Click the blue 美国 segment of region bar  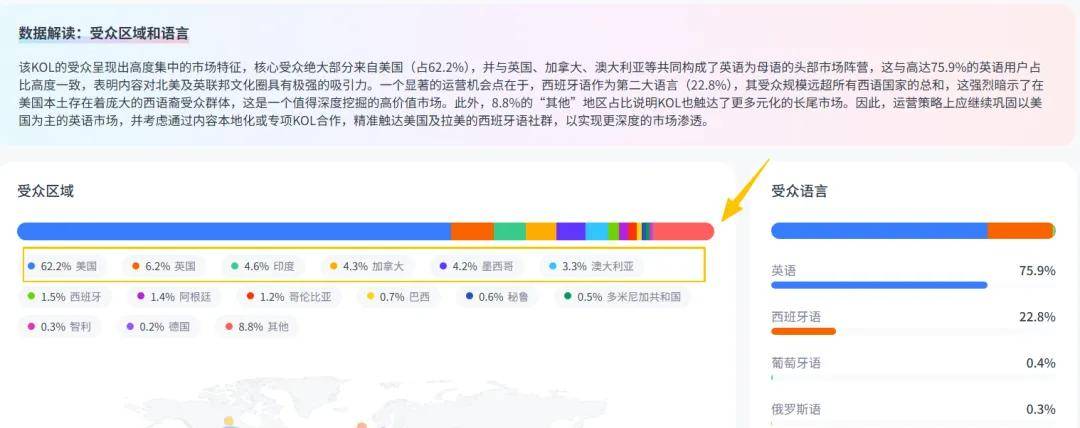233,231
